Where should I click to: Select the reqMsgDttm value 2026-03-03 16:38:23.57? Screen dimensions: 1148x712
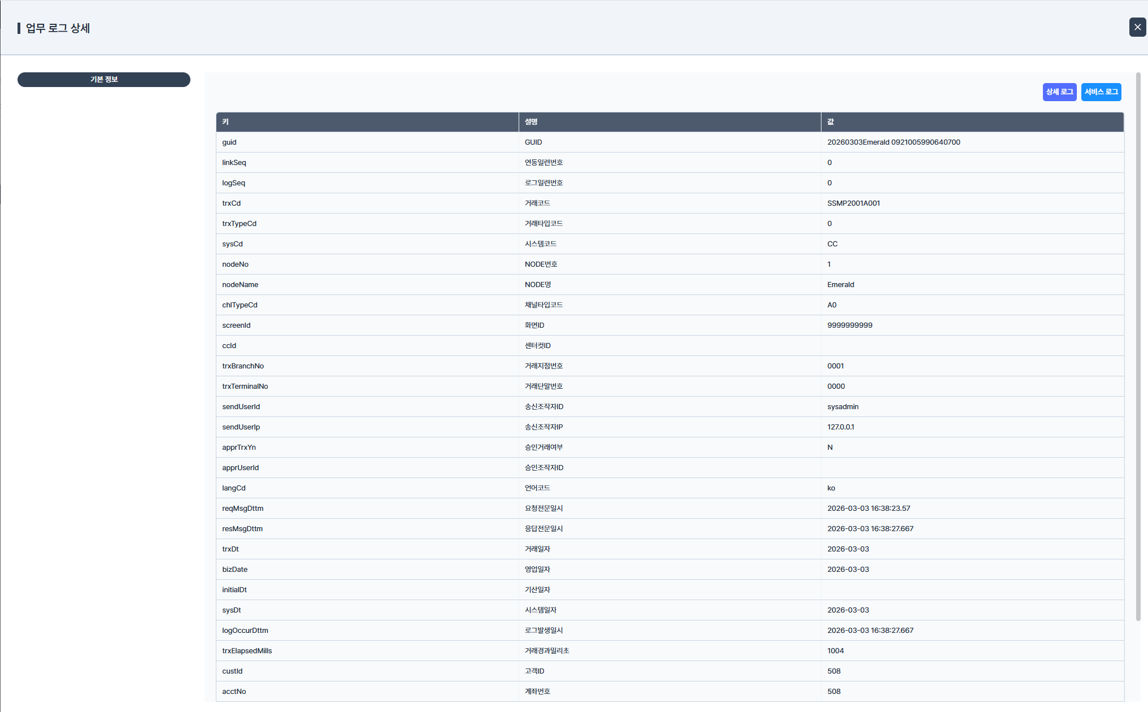868,508
